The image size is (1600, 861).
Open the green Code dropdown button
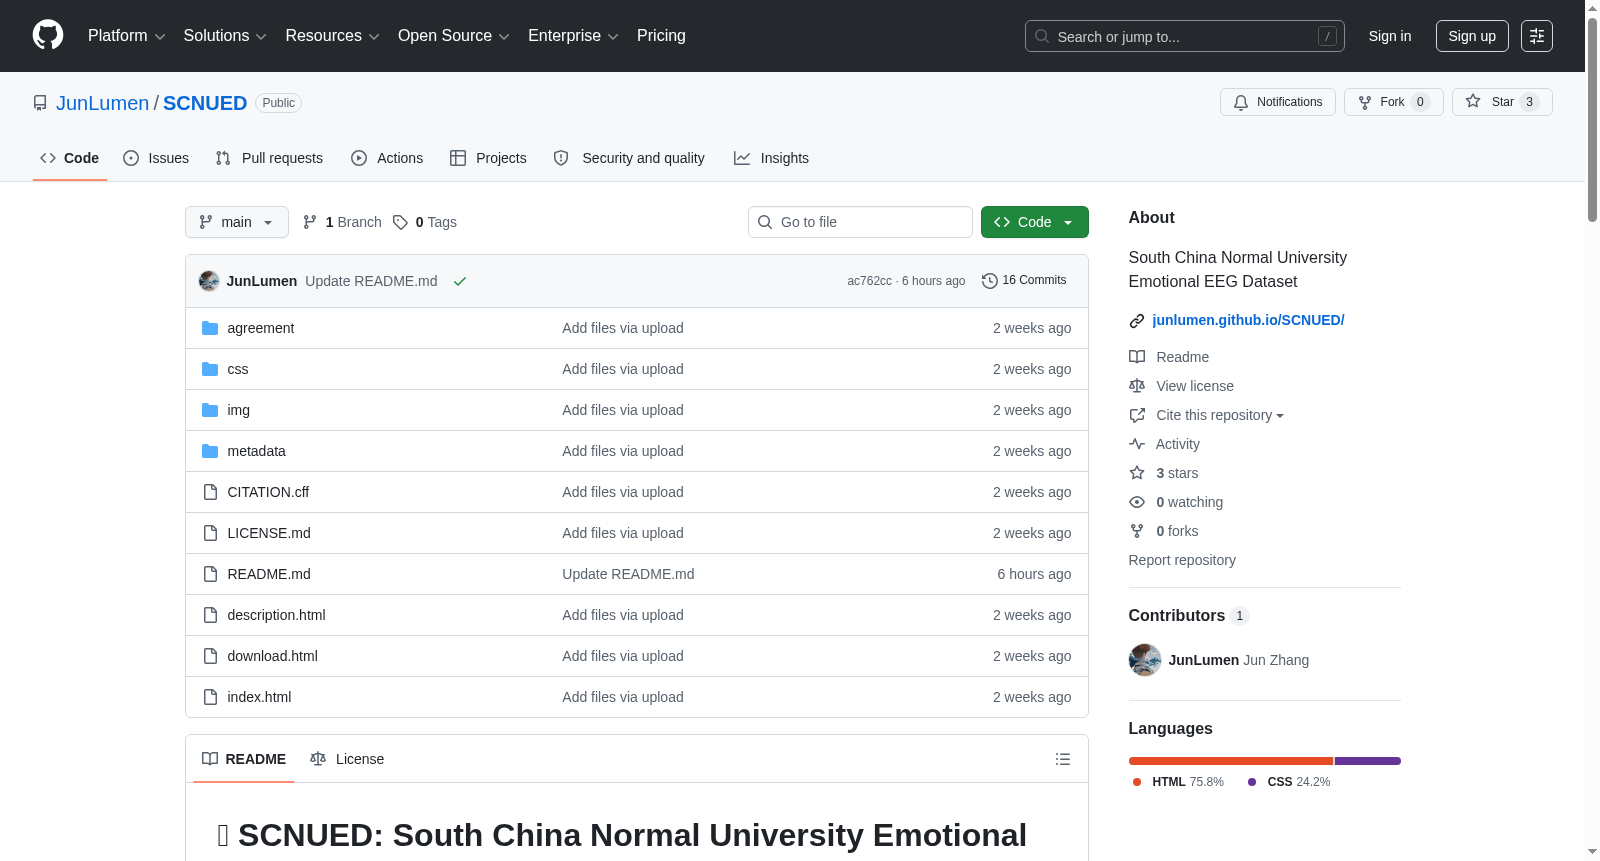(1034, 222)
